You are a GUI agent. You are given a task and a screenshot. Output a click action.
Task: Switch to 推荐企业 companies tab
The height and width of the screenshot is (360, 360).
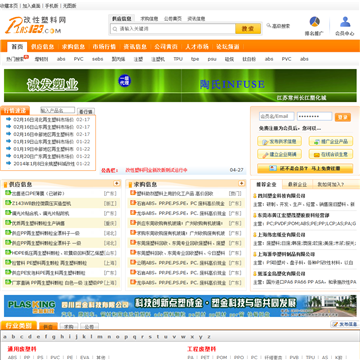(x=266, y=184)
